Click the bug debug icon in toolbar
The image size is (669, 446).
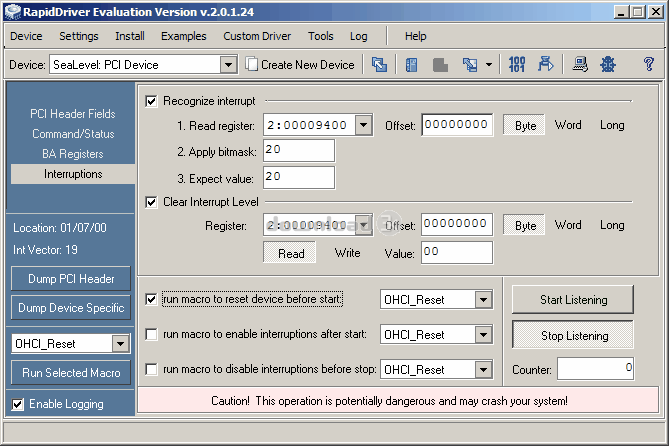point(607,65)
